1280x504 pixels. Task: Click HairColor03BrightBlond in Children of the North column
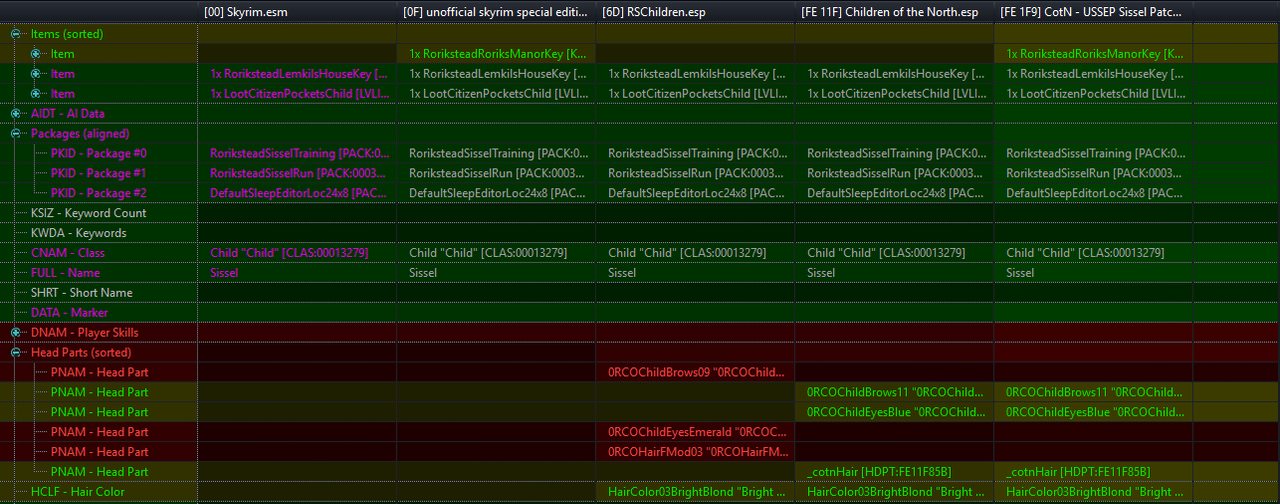tap(897, 492)
